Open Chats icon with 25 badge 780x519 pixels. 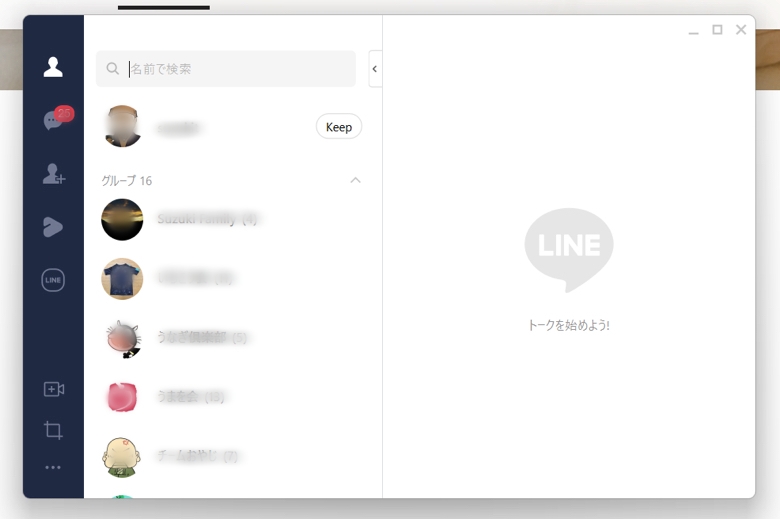[58, 118]
